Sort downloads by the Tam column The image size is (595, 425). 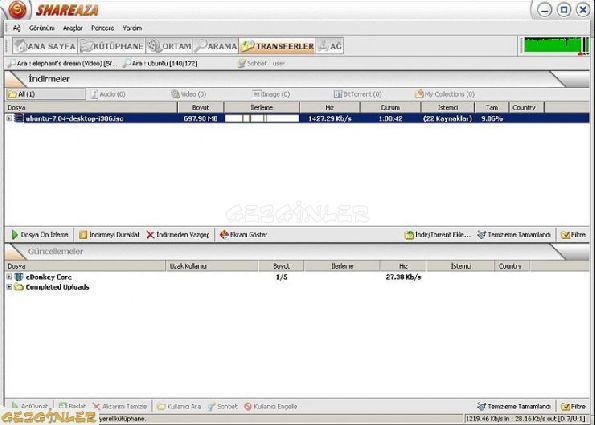tap(492, 107)
